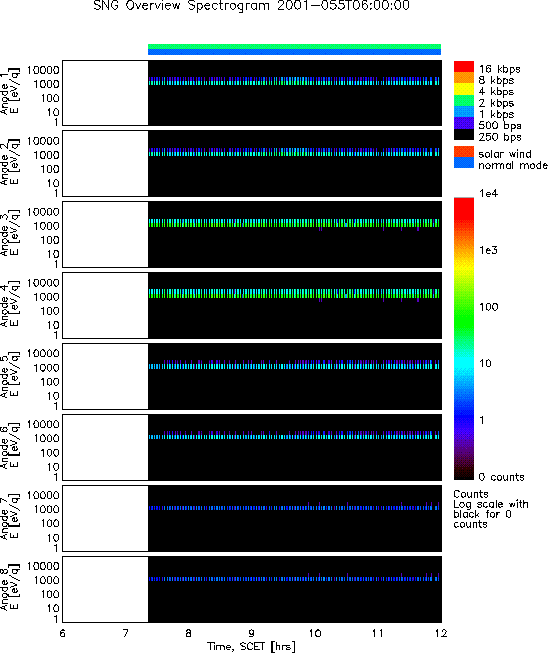
Task: Click the Anode 1 spectrogram panel
Action: click(x=252, y=93)
